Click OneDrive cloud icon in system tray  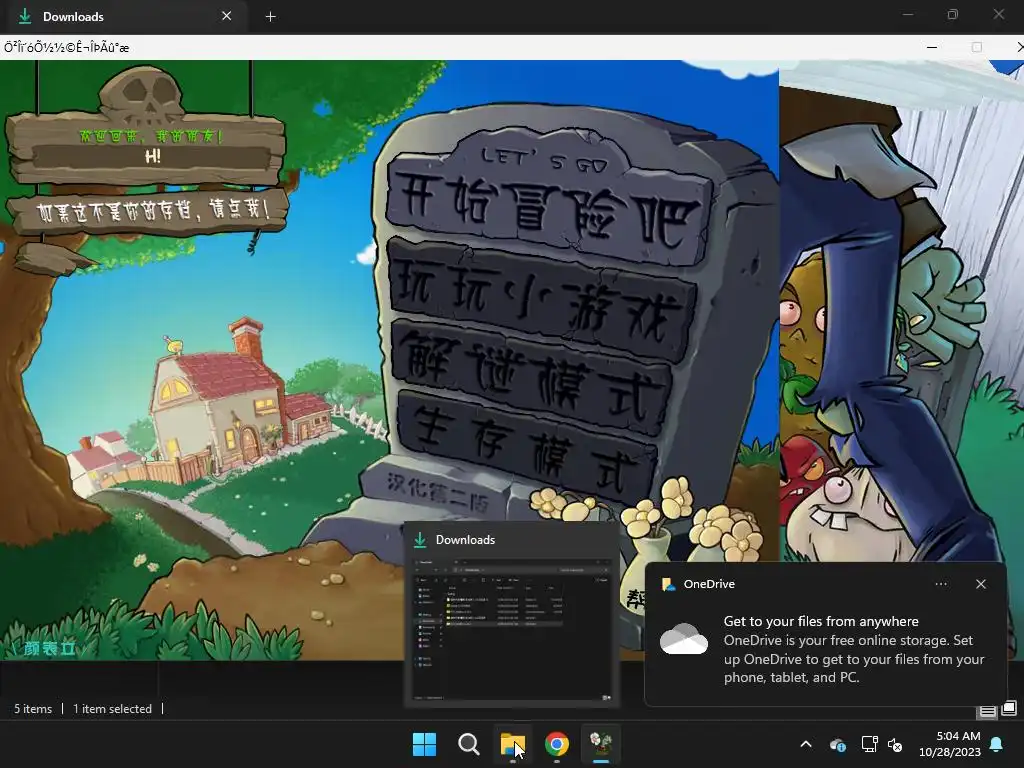click(x=837, y=744)
